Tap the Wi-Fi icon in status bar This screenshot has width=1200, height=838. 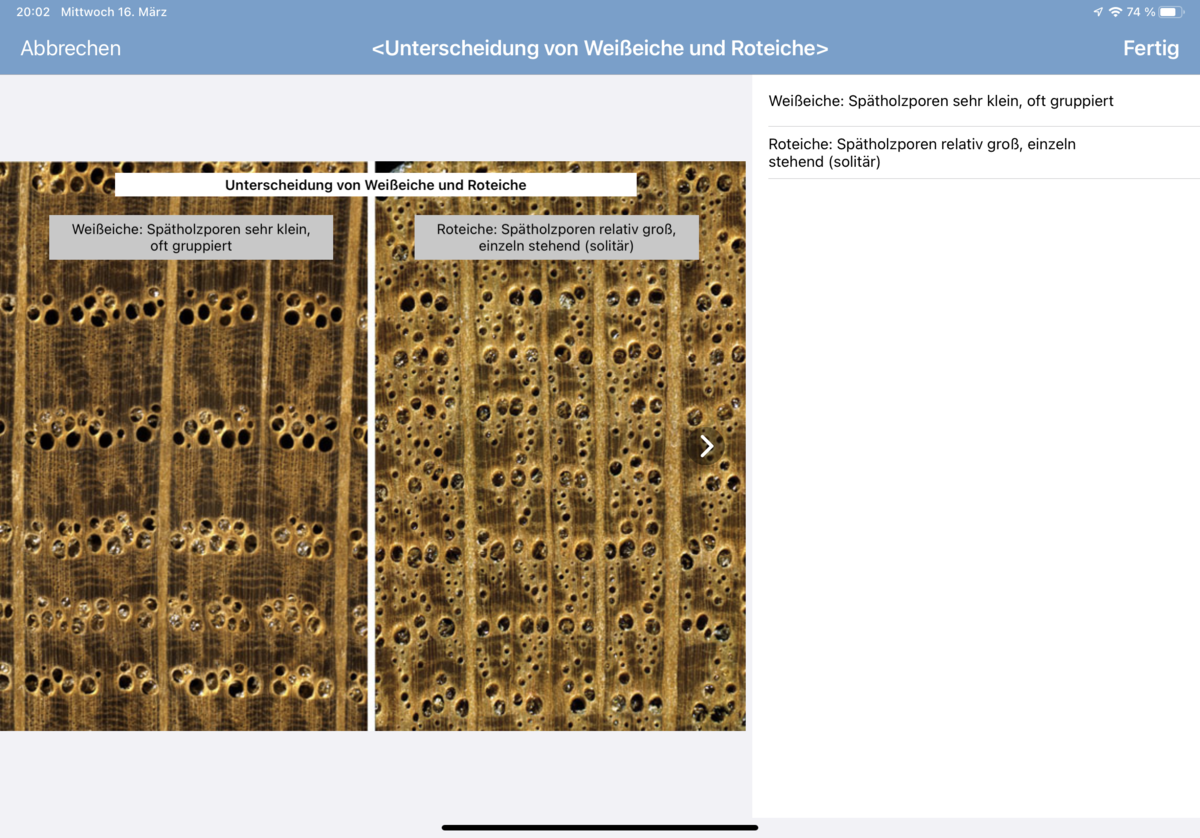pos(1115,12)
